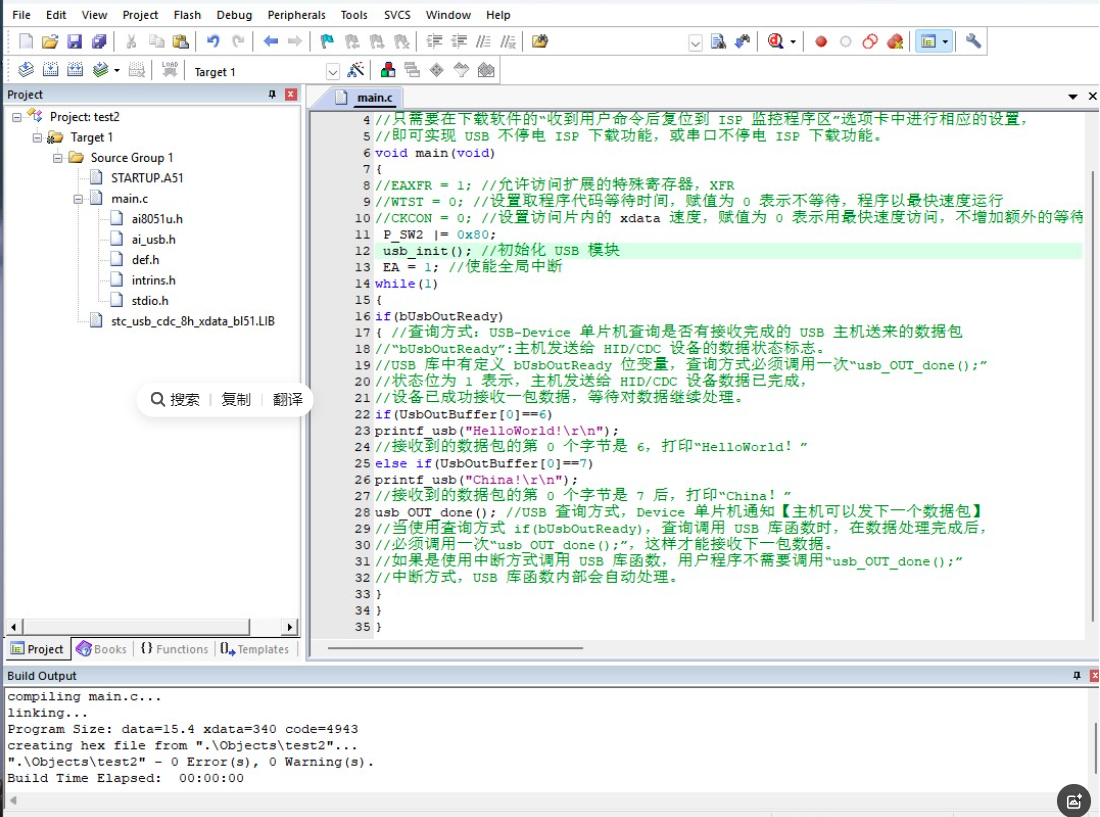1100x817 pixels.
Task: Switch to the Books tab
Action: click(x=102, y=649)
